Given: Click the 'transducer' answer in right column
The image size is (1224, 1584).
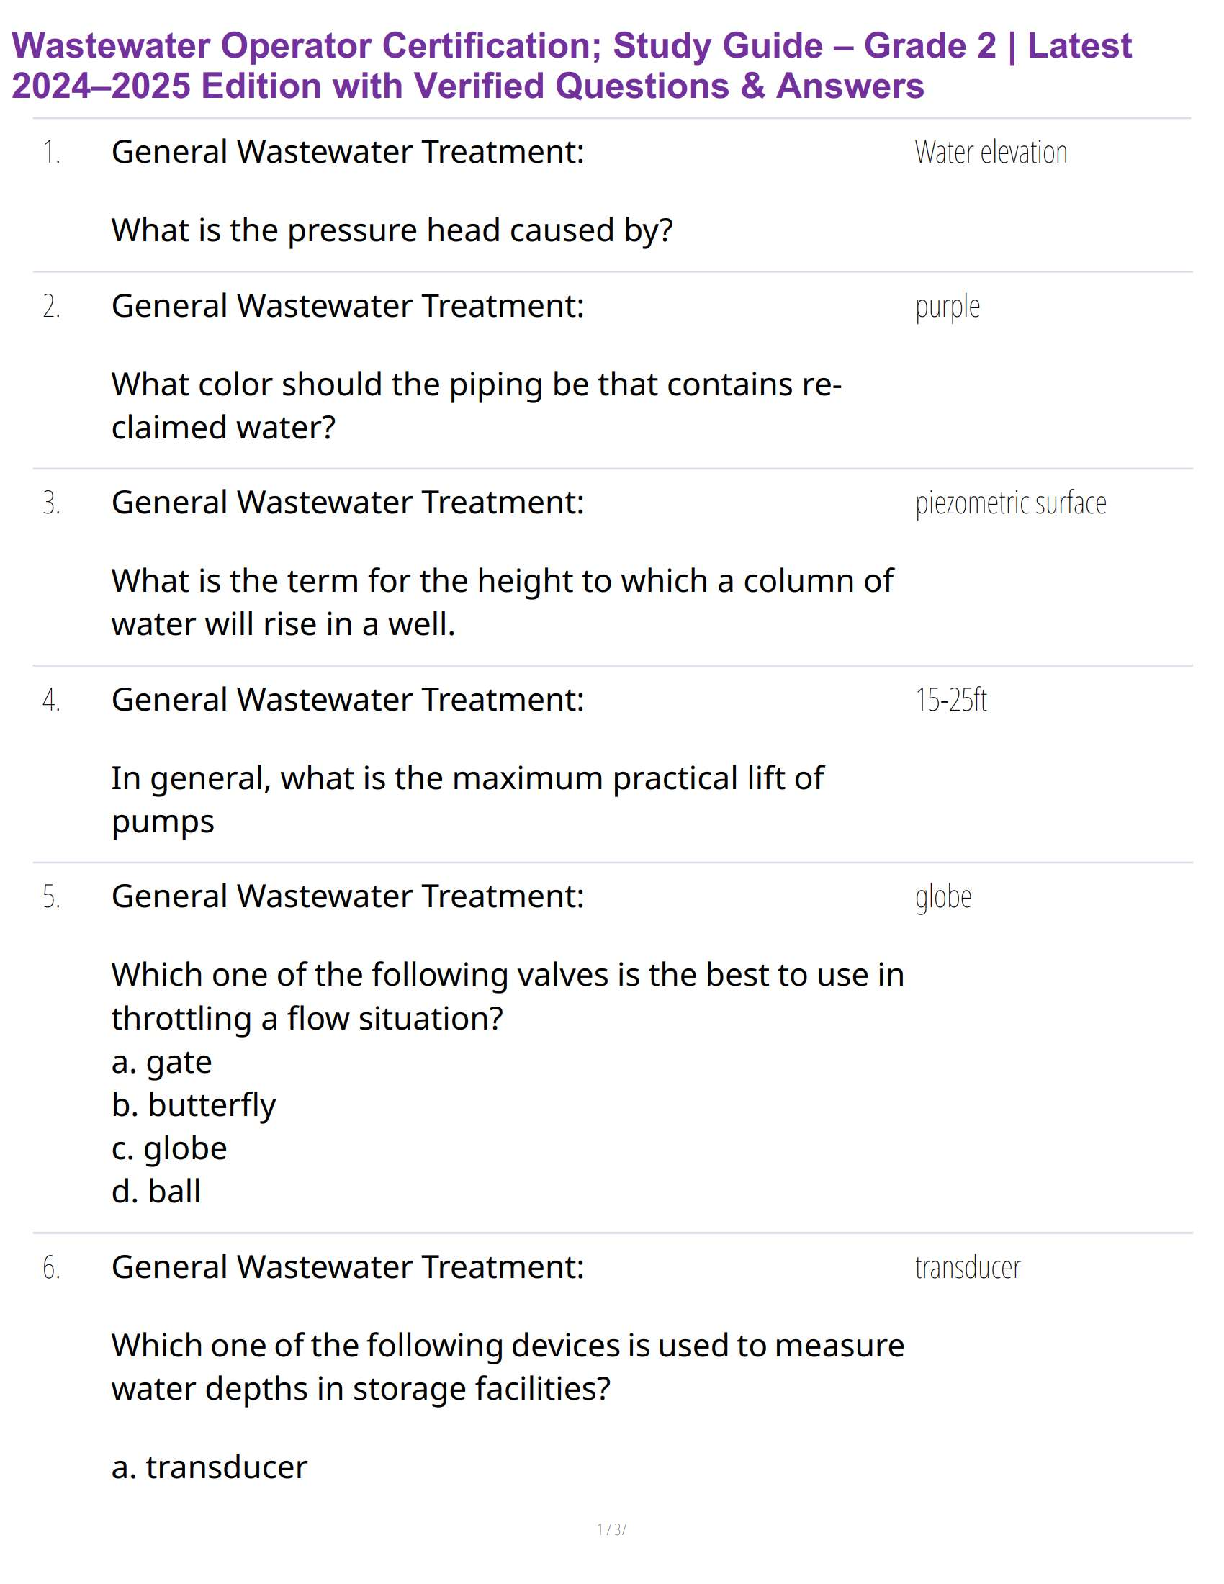Looking at the screenshot, I should [967, 1268].
